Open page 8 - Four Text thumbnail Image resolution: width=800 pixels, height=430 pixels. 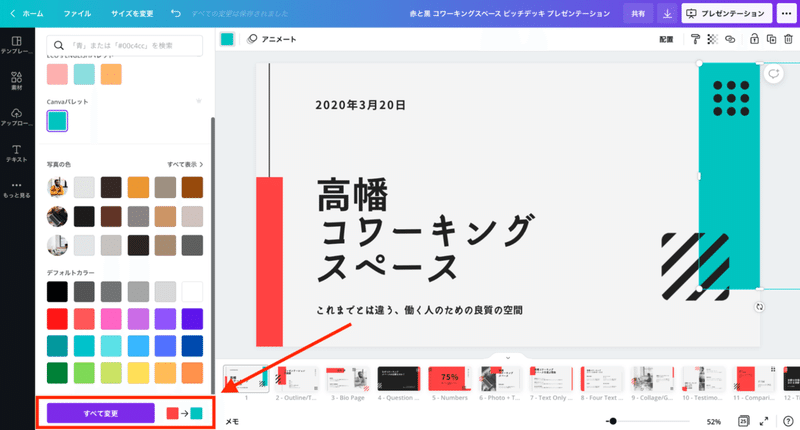tap(602, 379)
